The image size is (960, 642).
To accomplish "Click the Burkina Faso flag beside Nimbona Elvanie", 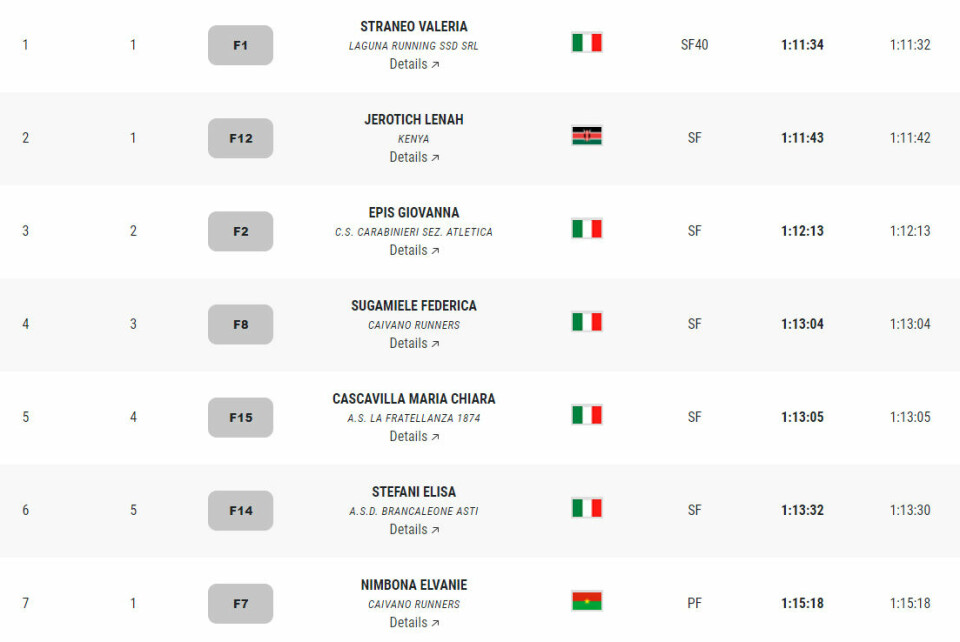I will 587,601.
